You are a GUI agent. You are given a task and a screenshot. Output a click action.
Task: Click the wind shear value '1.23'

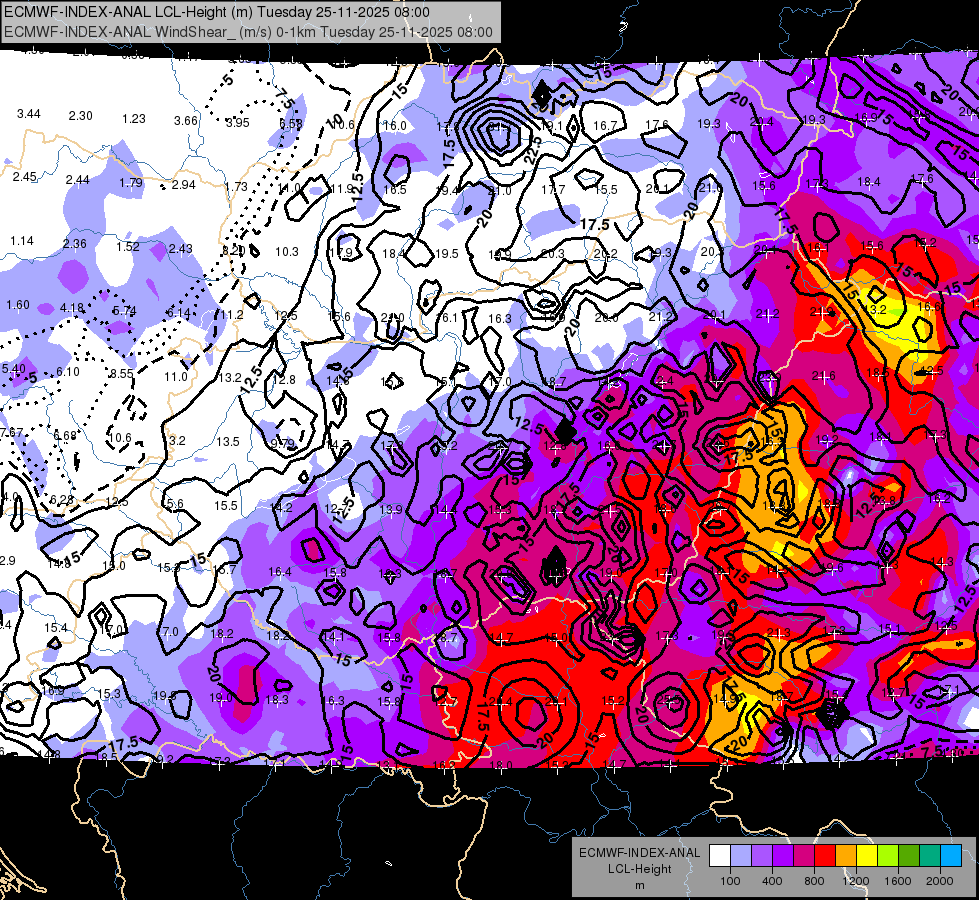134,119
